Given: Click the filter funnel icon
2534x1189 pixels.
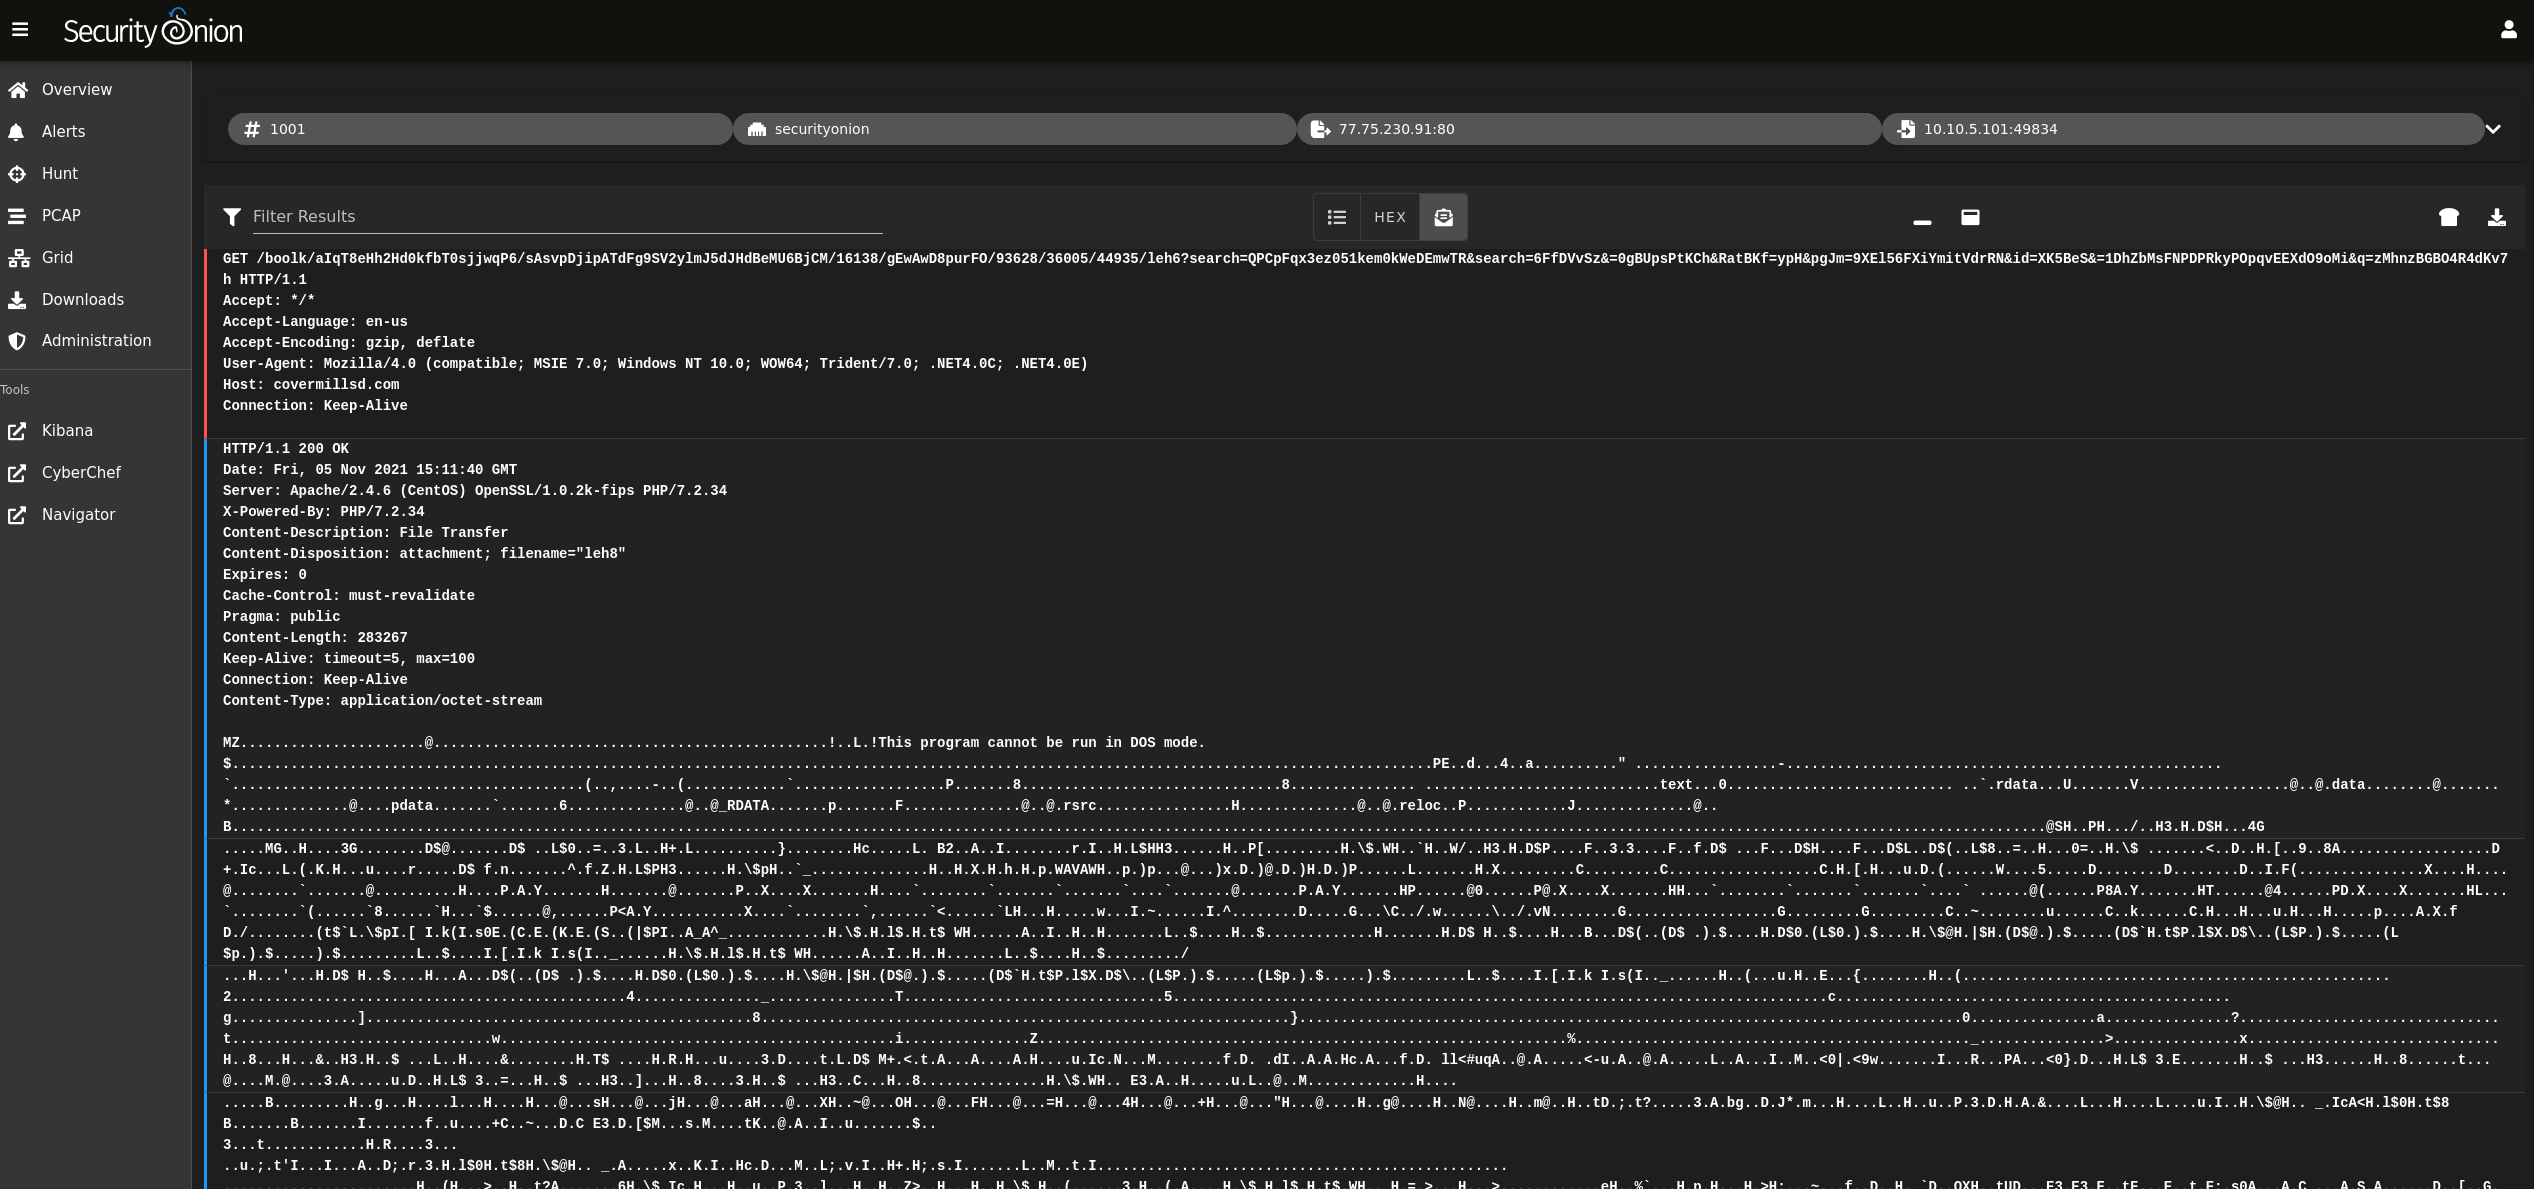Looking at the screenshot, I should (x=232, y=216).
